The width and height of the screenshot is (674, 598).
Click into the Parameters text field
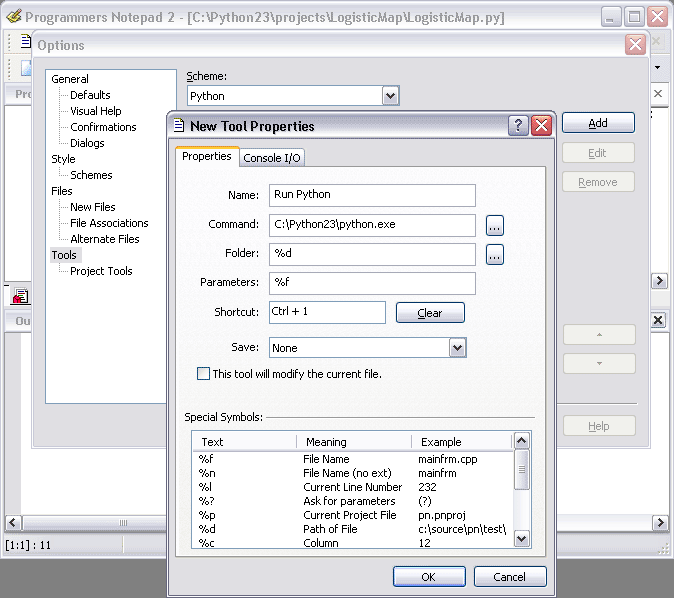(x=372, y=283)
